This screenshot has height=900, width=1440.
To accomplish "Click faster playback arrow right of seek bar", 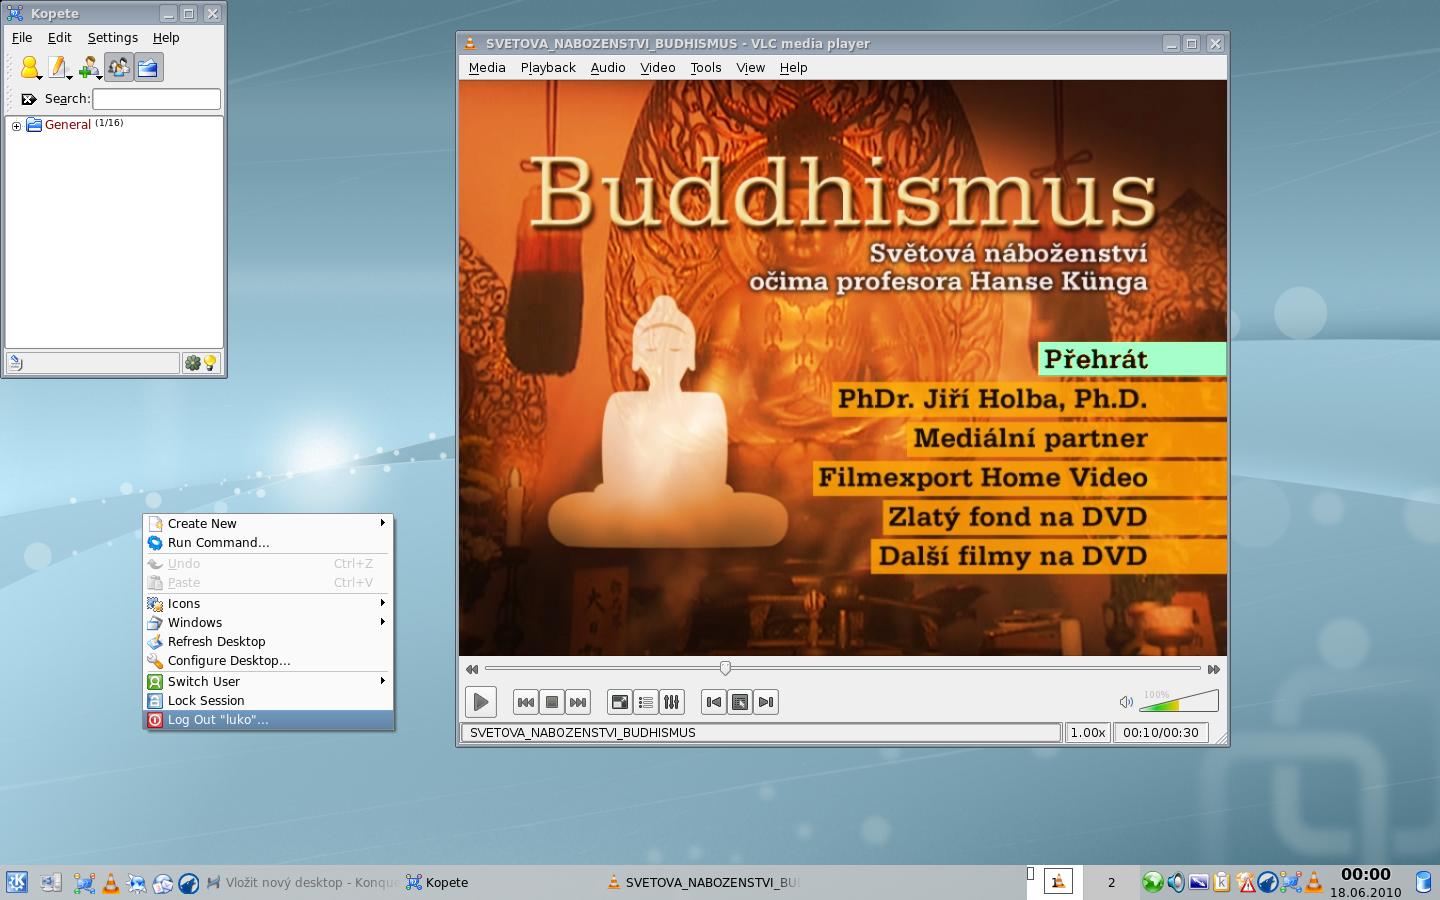I will point(1214,669).
